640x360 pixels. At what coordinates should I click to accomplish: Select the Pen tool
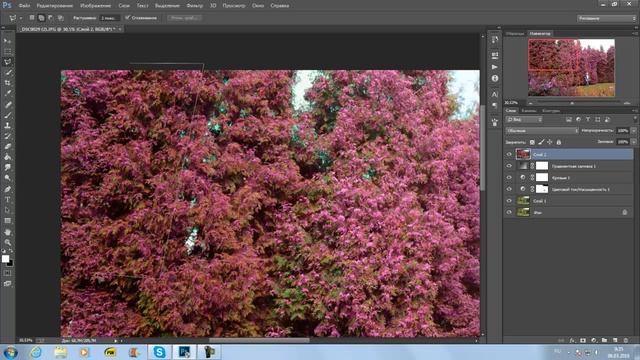click(7, 189)
